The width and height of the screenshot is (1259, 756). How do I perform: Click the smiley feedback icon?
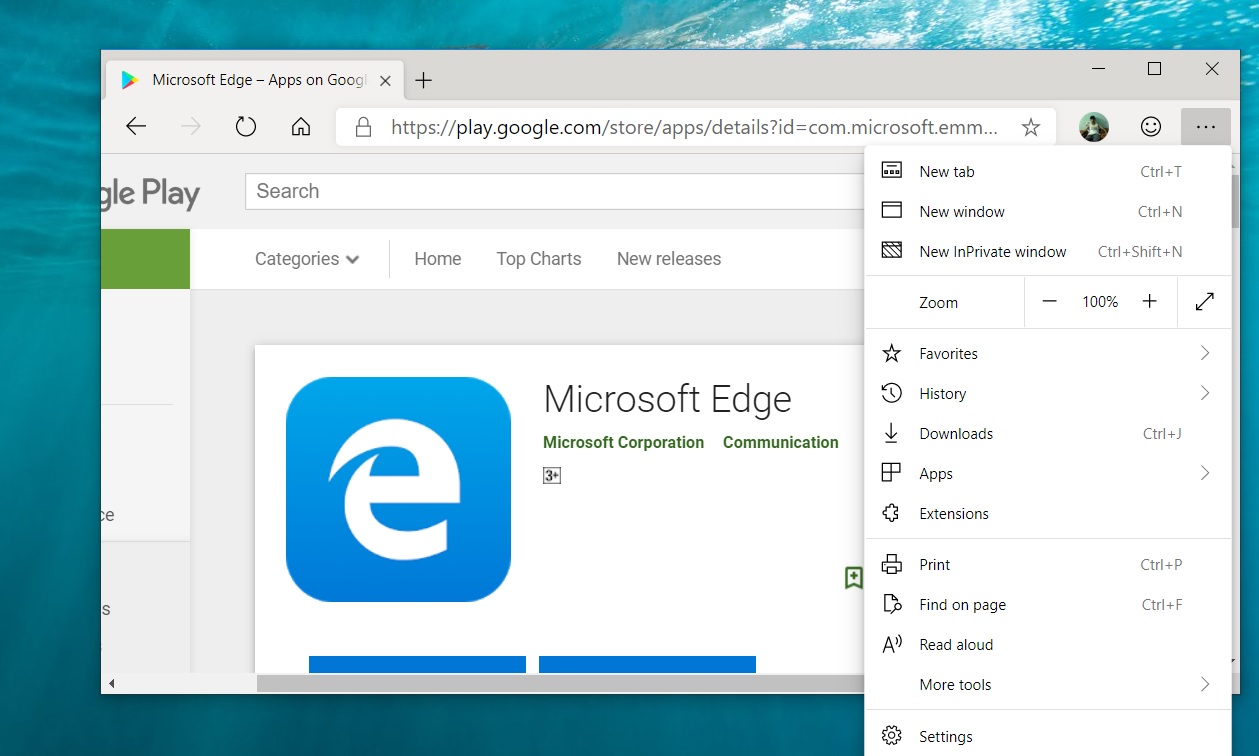point(1151,127)
